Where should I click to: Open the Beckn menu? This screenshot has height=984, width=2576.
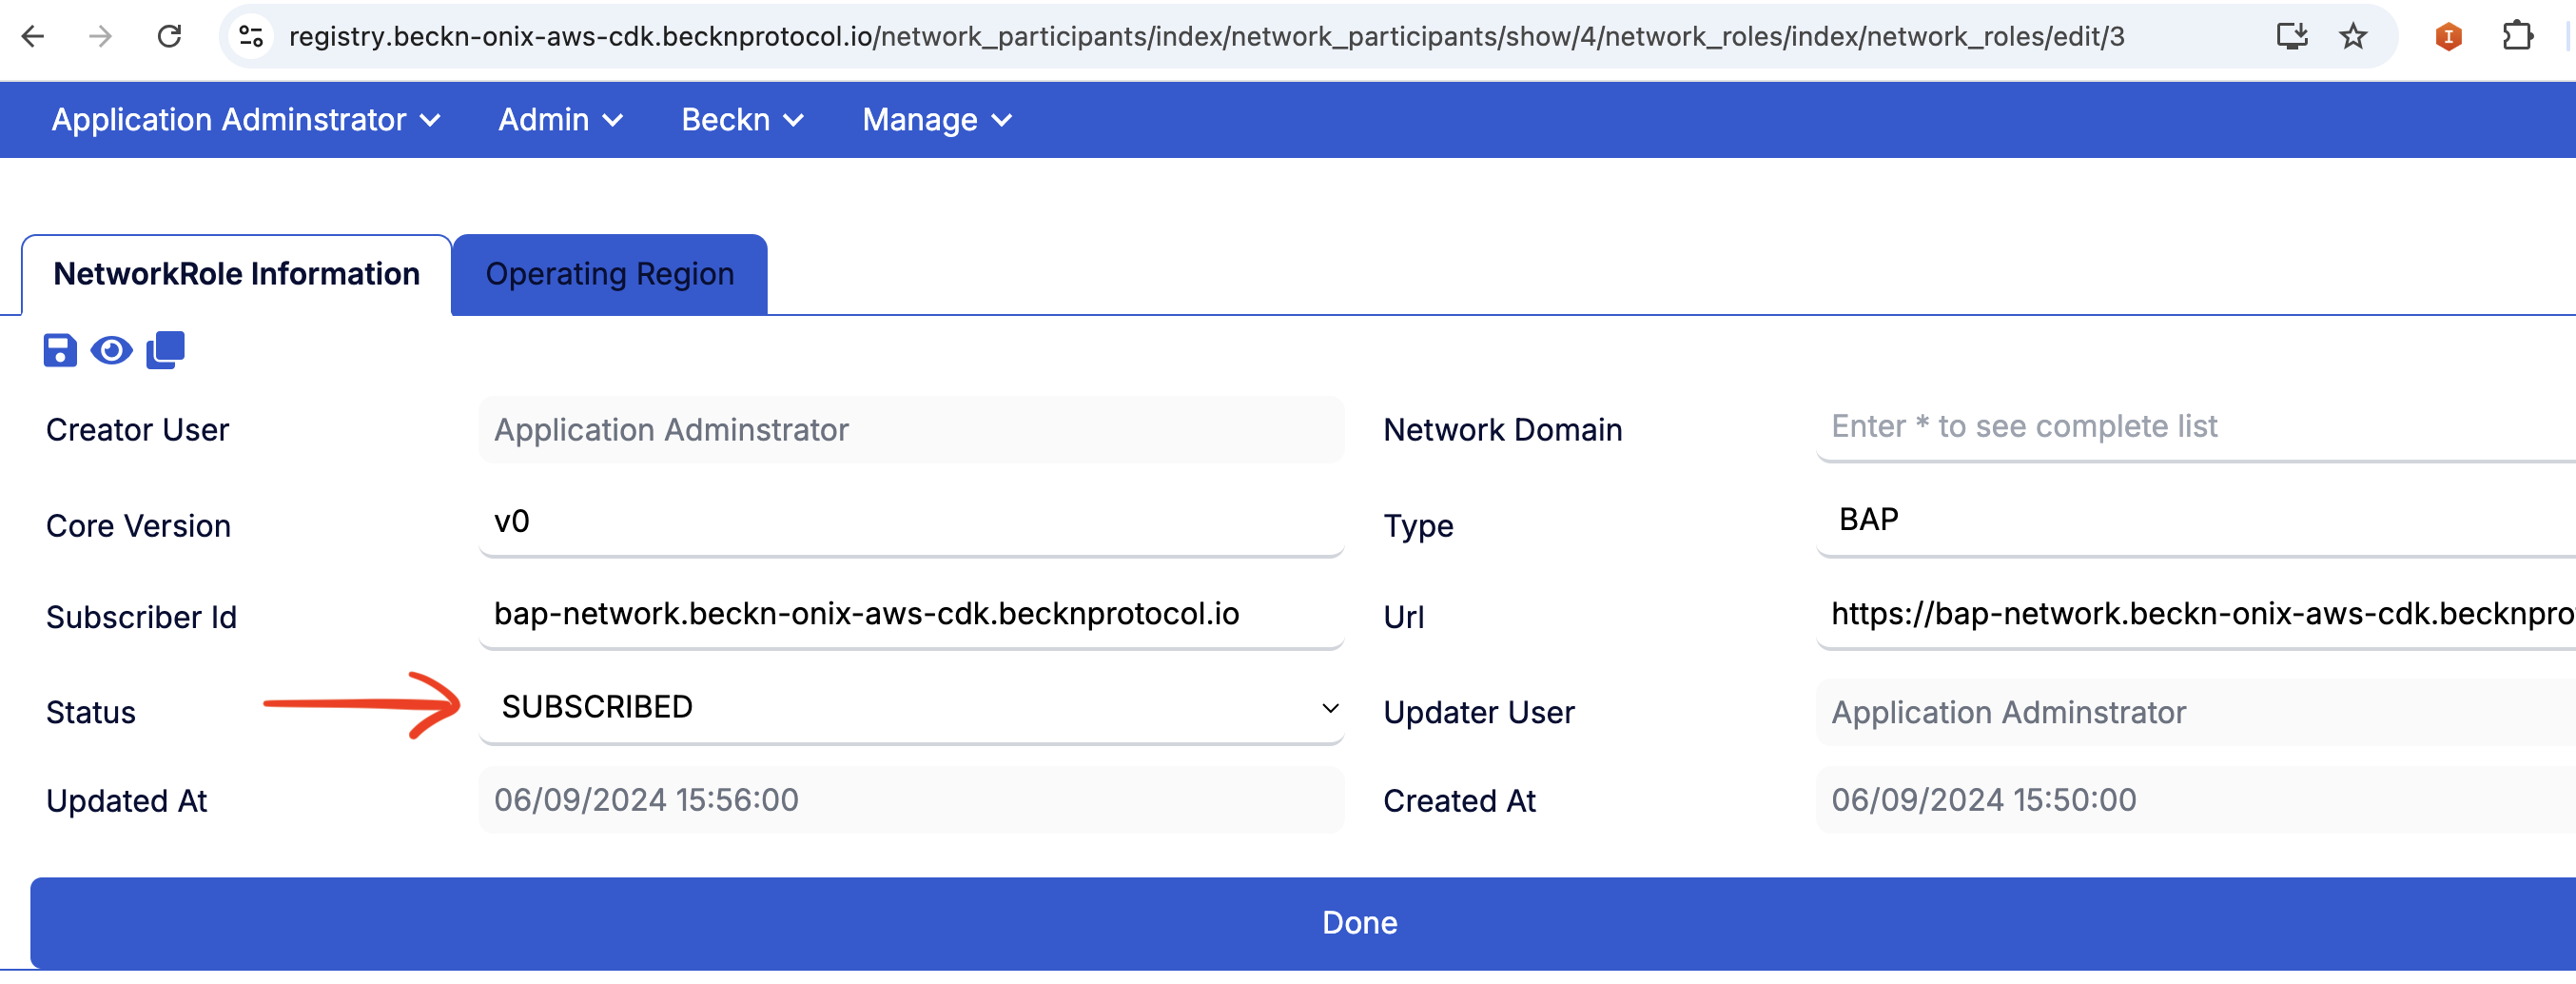(741, 120)
